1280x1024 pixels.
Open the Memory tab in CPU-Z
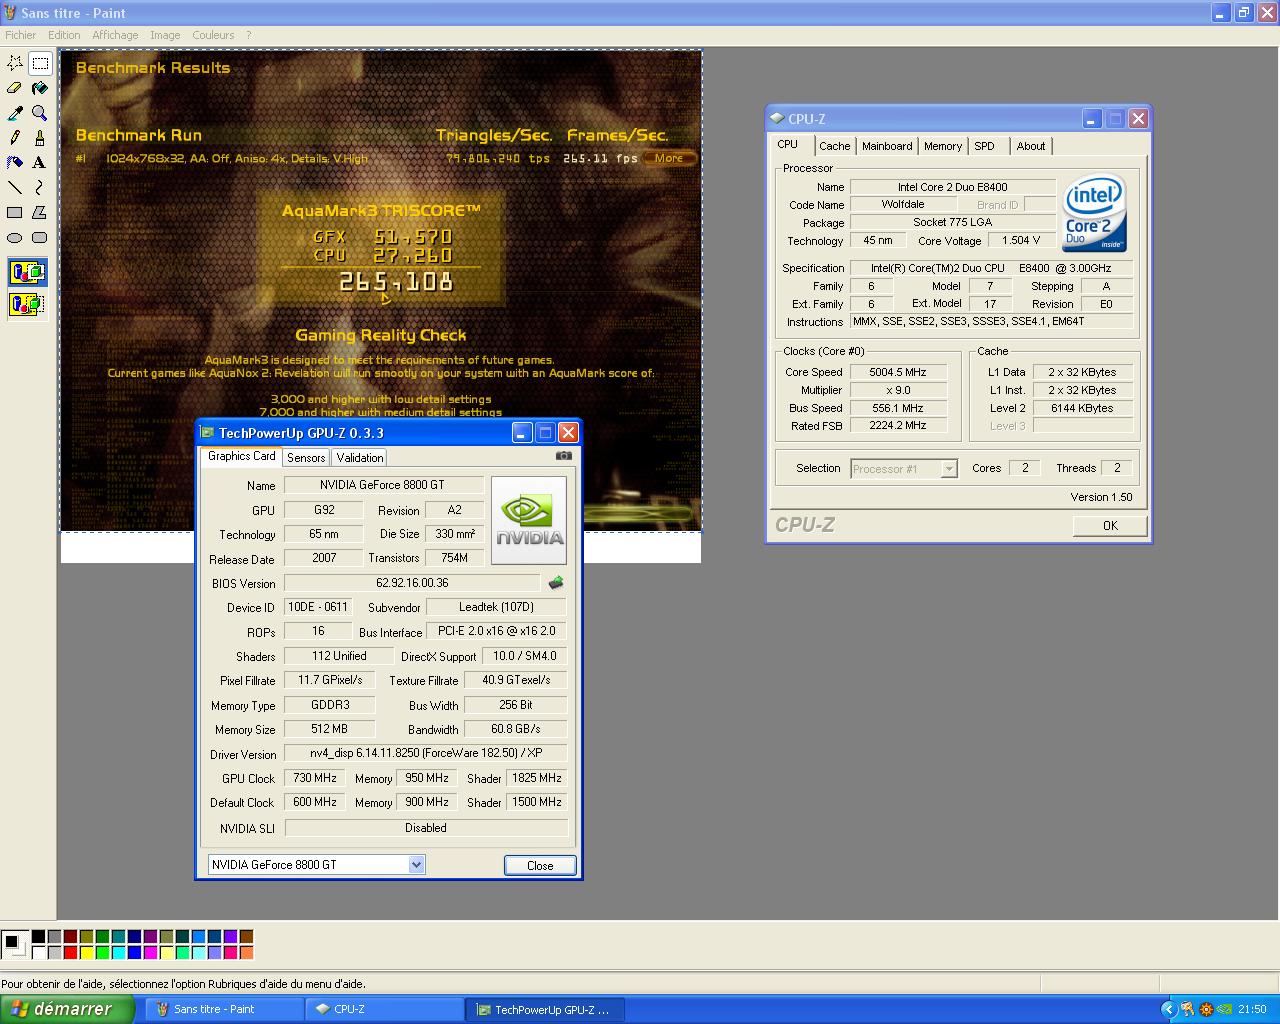[x=942, y=146]
